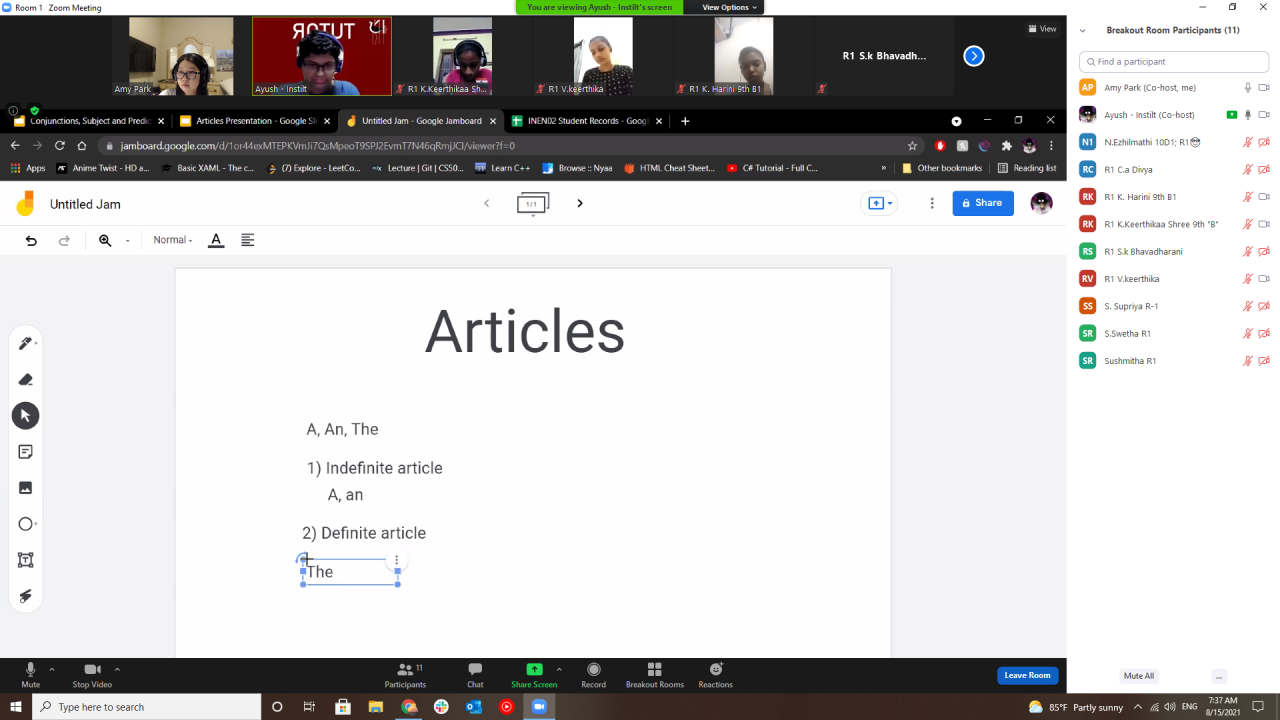Image resolution: width=1280 pixels, height=720 pixels.
Task: Open the text box three-dot options
Action: (396, 560)
